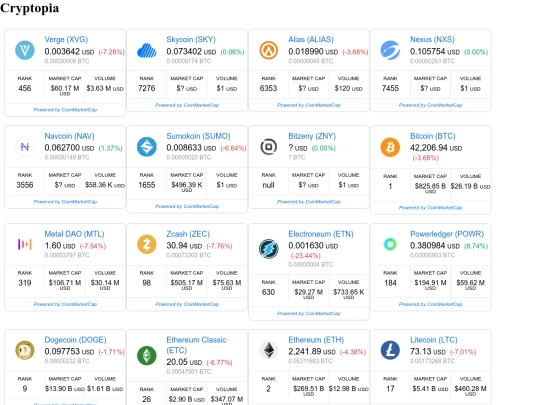Open the Bitzeny (ZNY) title link
Image resolution: width=540 pixels, height=405 pixels.
coord(312,136)
